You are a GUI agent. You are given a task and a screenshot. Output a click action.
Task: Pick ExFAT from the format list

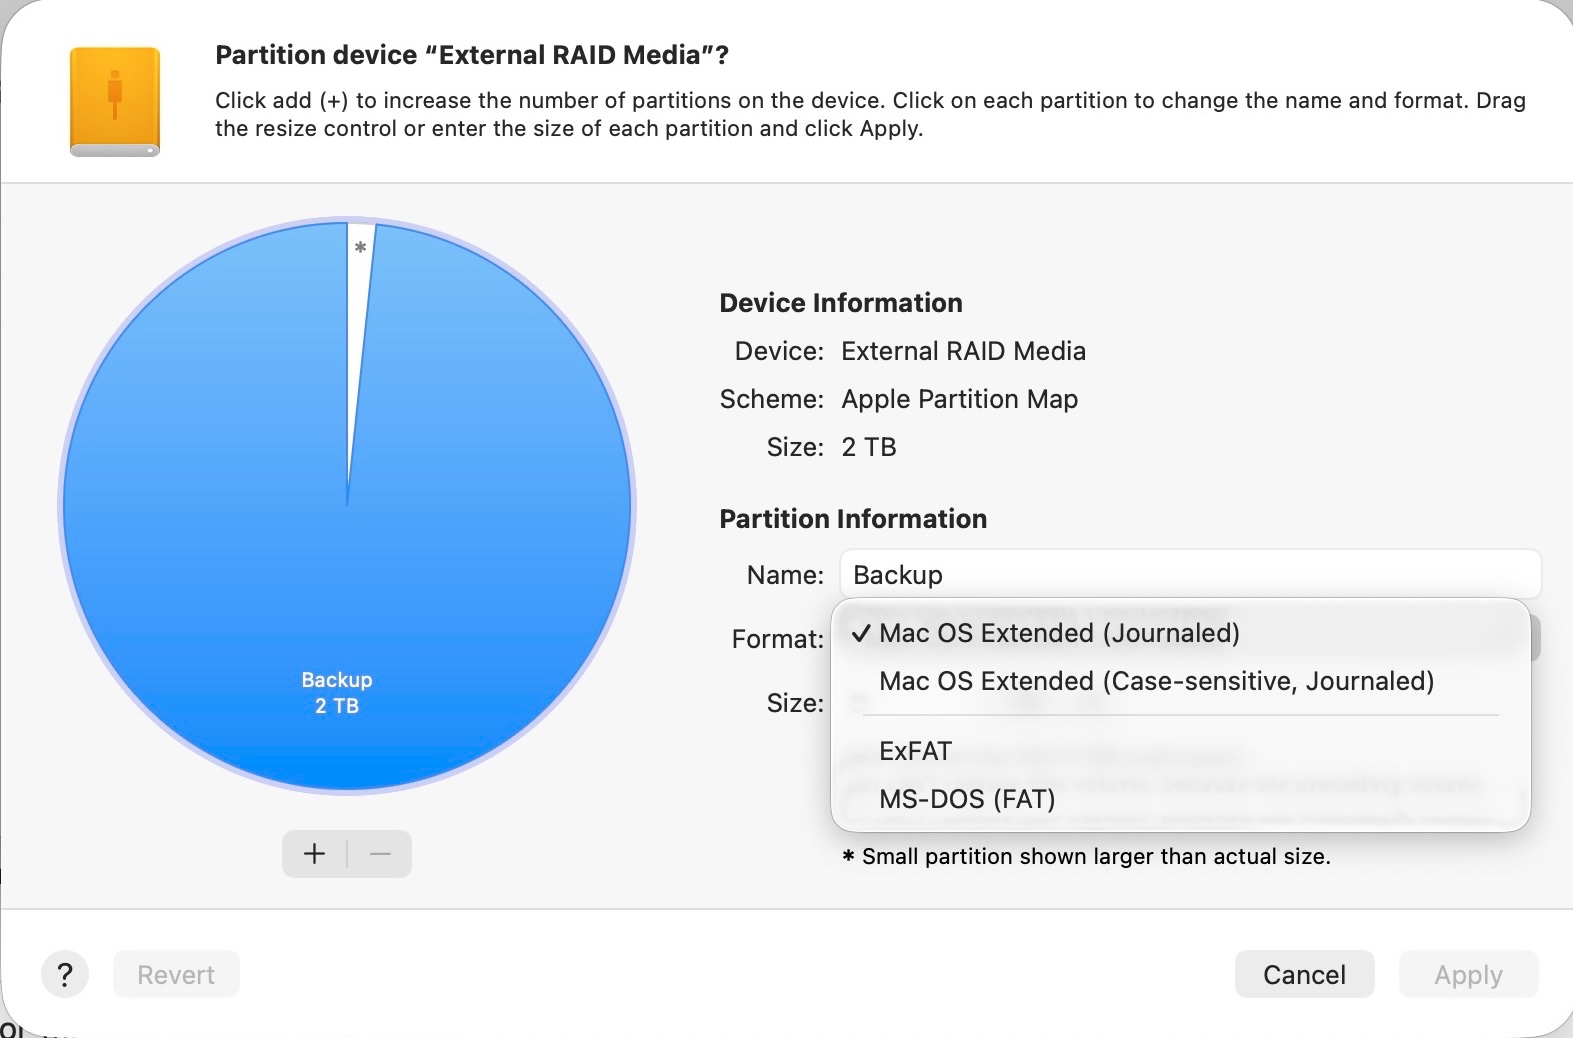[x=915, y=751]
